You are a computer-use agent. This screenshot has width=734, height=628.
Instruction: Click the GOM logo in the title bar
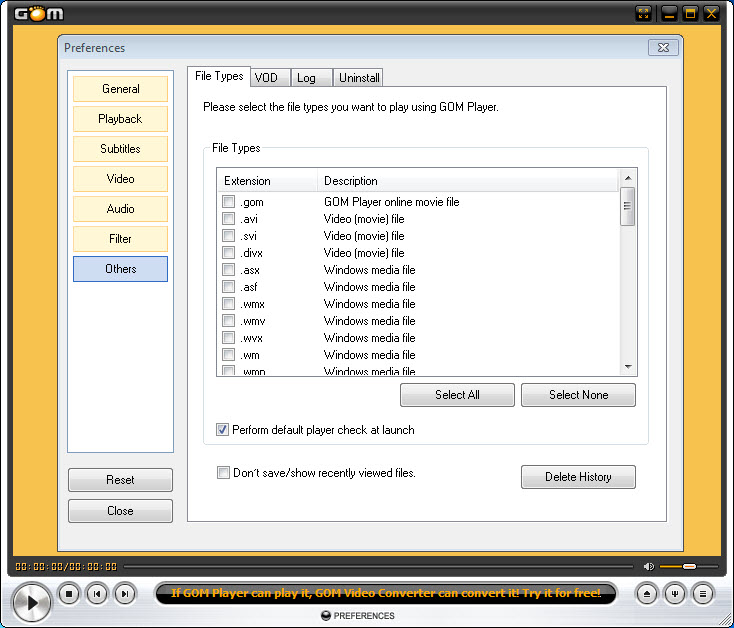pos(39,14)
